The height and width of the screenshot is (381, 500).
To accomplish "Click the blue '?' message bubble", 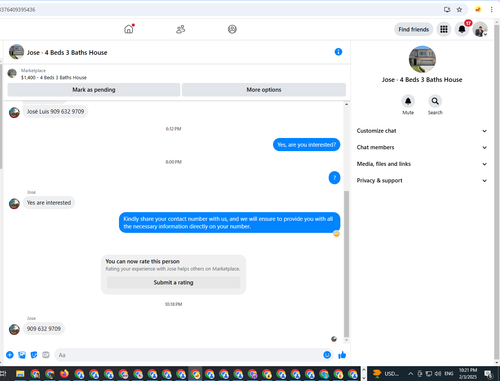I will [x=334, y=178].
